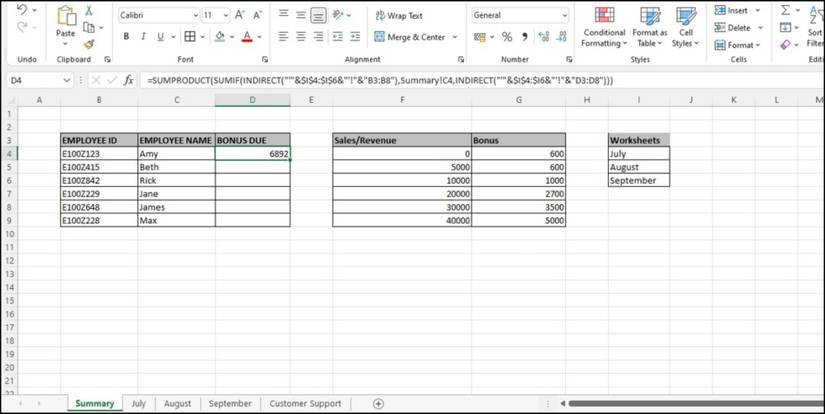Screen dimensions: 825x414
Task: Toggle Align Right
Action: (x=318, y=36)
